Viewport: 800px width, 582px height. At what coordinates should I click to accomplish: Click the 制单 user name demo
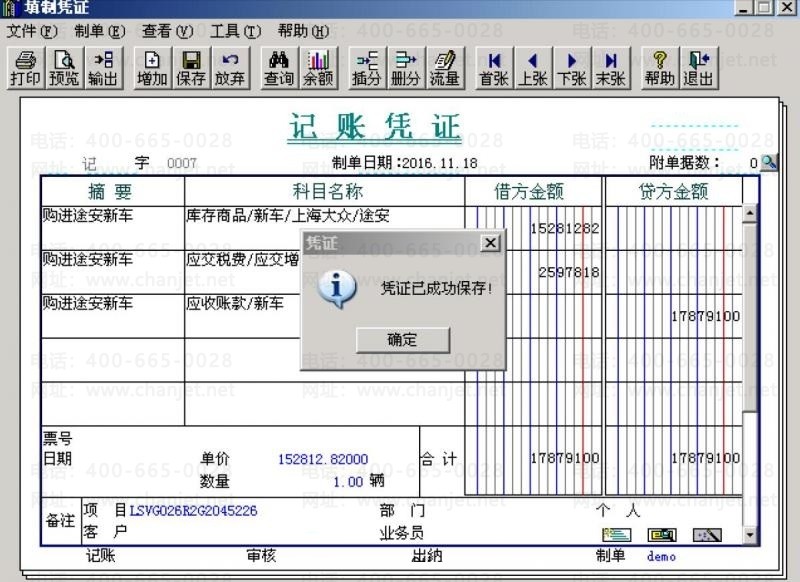pyautogui.click(x=661, y=556)
